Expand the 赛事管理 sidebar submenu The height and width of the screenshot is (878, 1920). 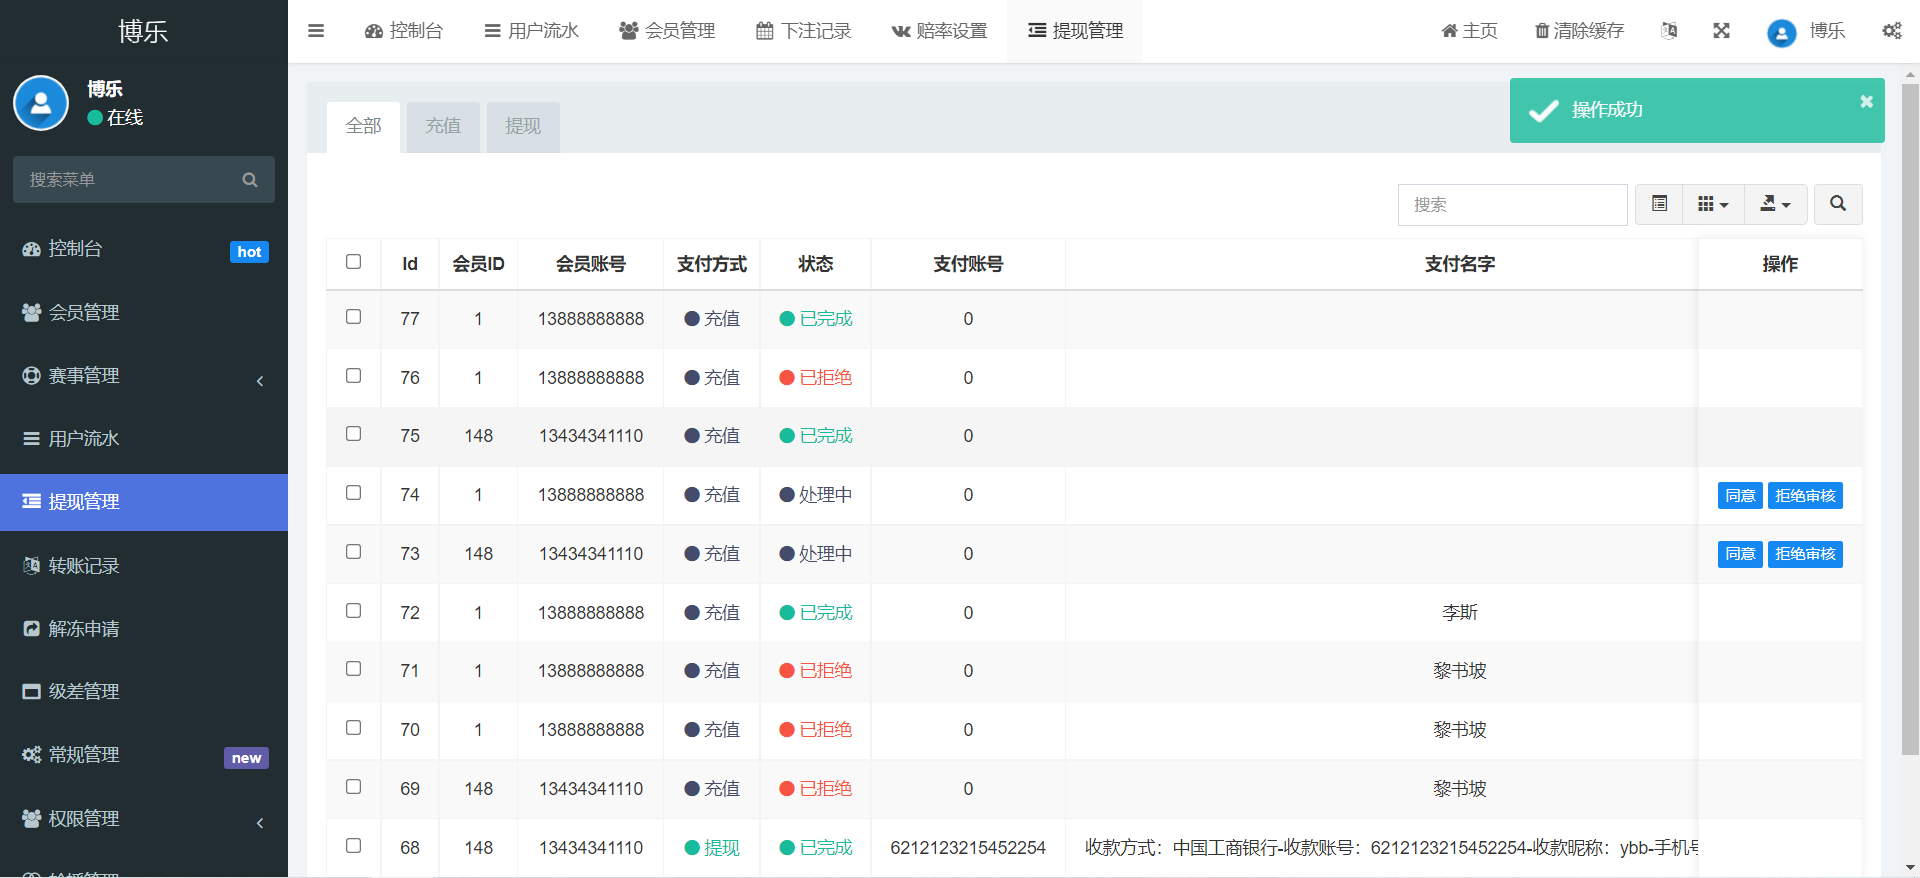pyautogui.click(x=144, y=376)
